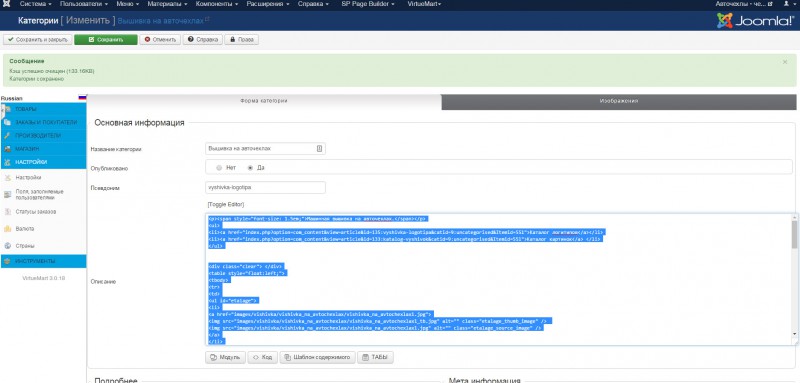The image size is (800, 383).
Task: Click the ТОВАРЫ section icon
Action: (x=7, y=109)
